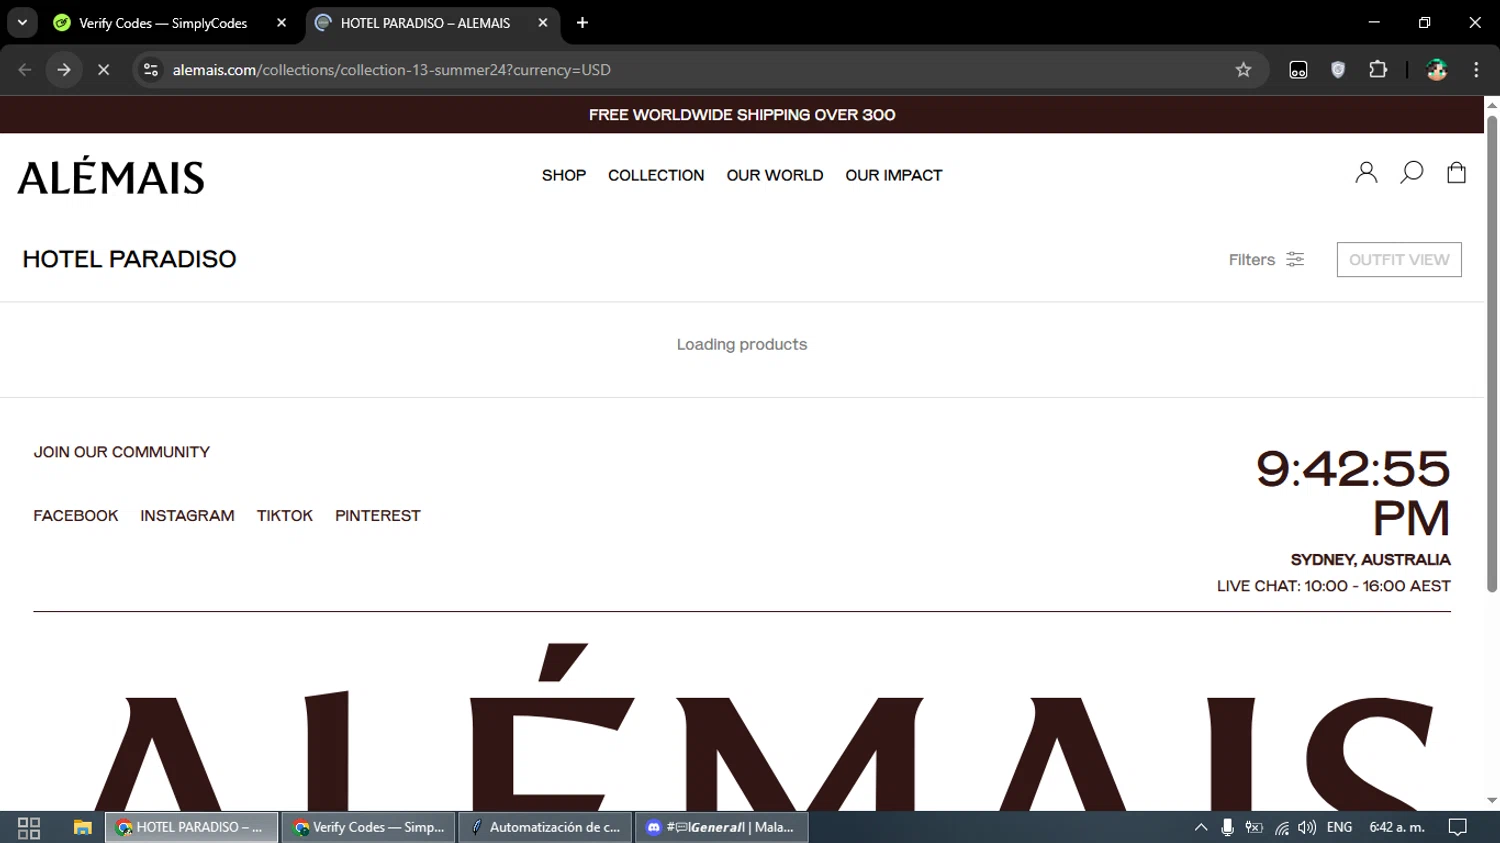Click the 9:42:55 PM clock display
This screenshot has height=843, width=1500.
point(1353,492)
